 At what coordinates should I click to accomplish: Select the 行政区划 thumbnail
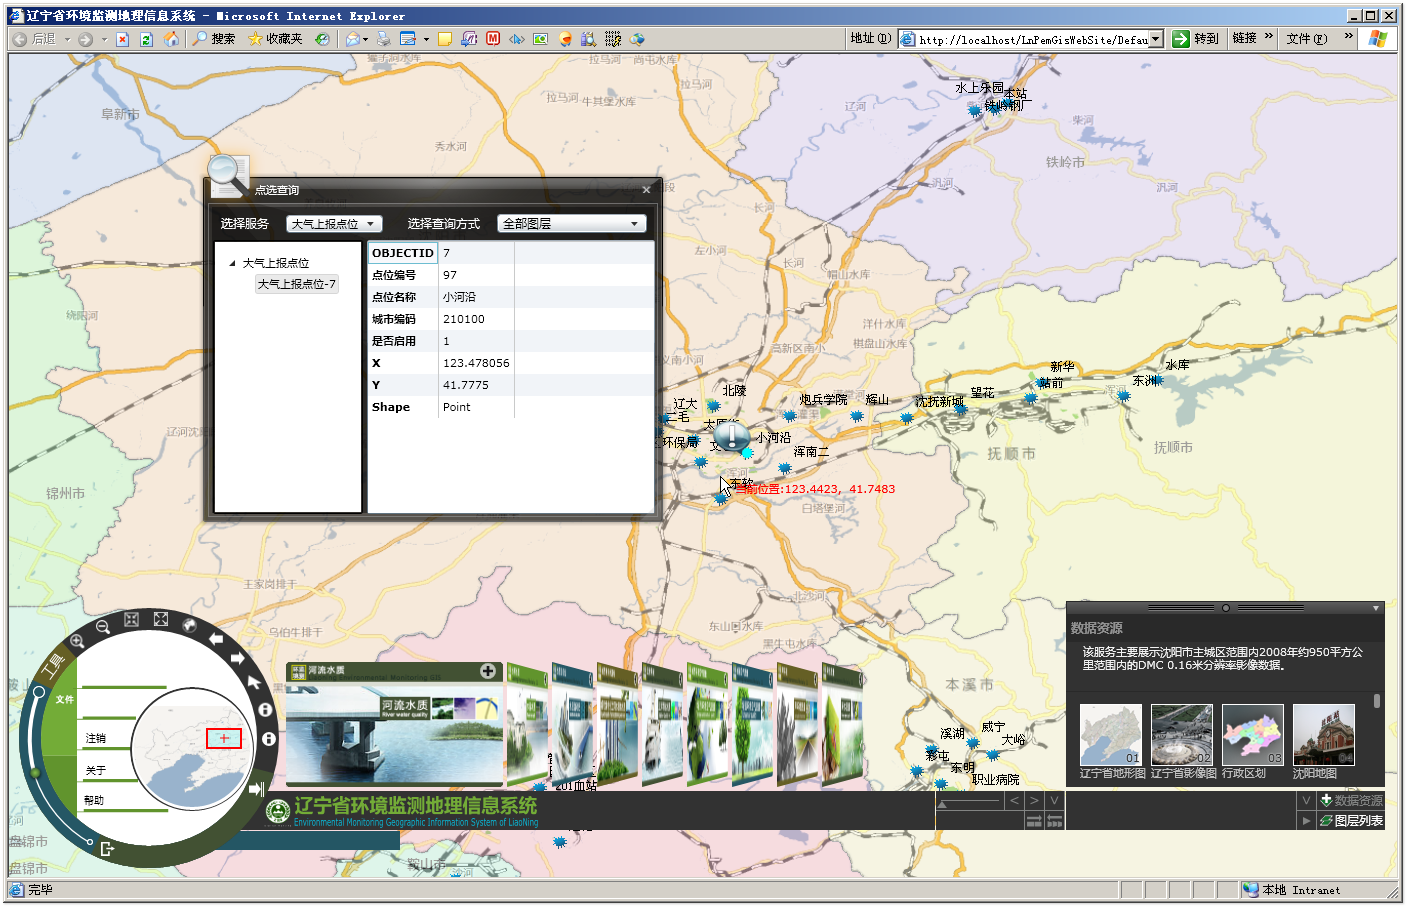pyautogui.click(x=1252, y=735)
